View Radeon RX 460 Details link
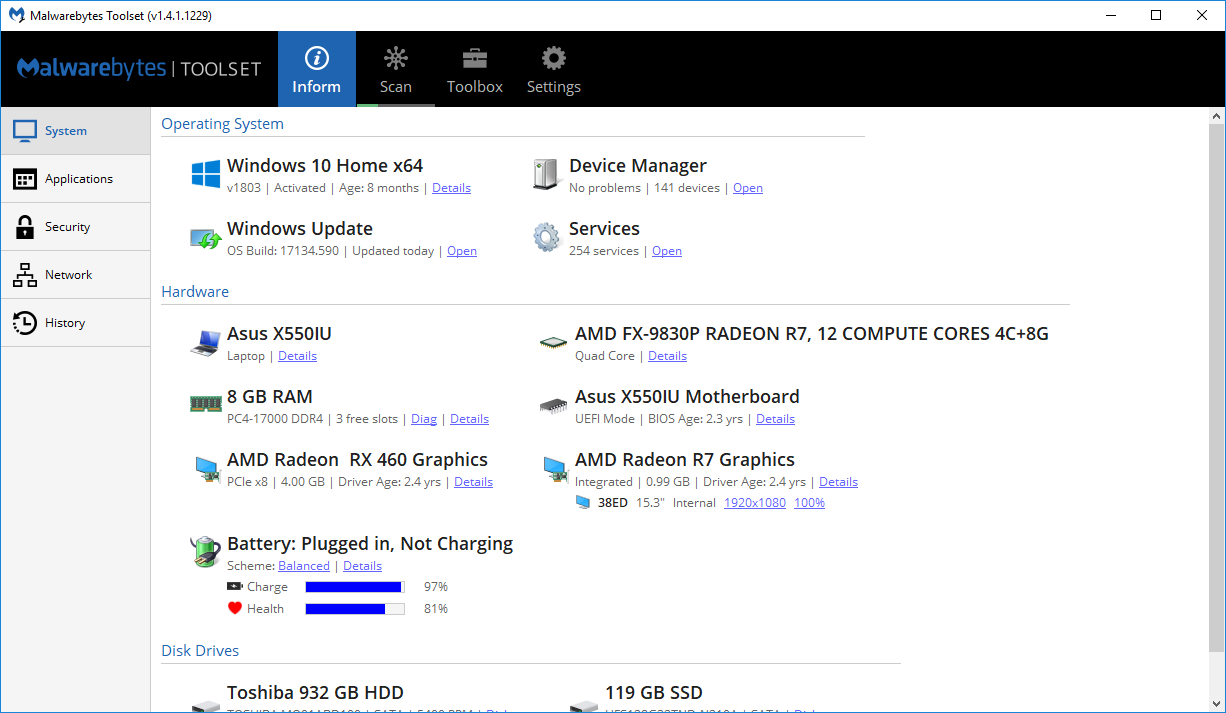1226x713 pixels. pos(473,482)
